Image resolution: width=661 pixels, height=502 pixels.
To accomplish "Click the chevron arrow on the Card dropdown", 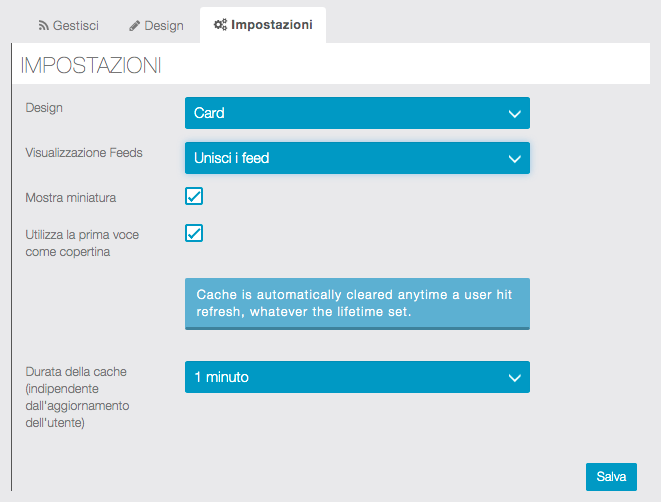I will point(515,114).
